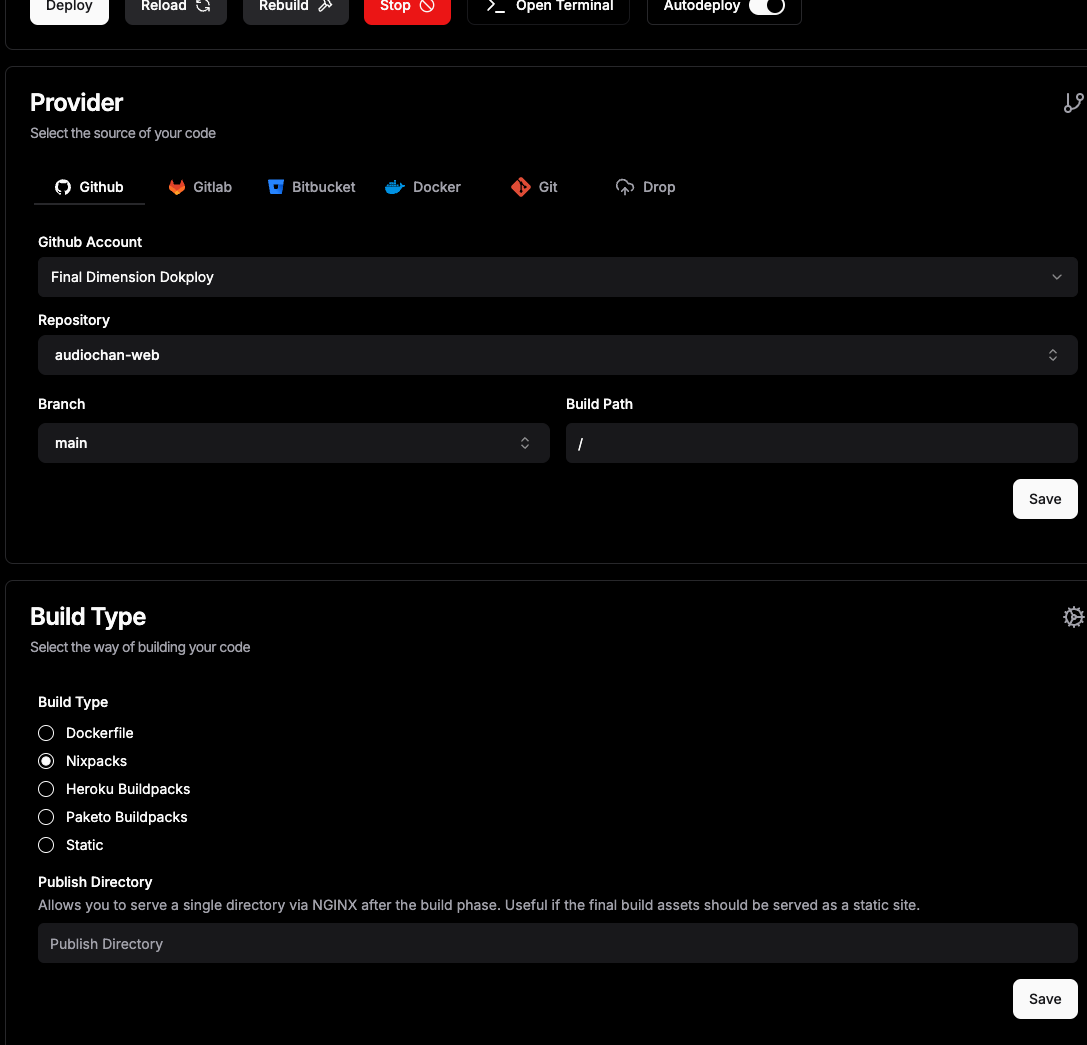Select the Nixpacks build type
Image resolution: width=1087 pixels, height=1045 pixels.
coord(46,761)
